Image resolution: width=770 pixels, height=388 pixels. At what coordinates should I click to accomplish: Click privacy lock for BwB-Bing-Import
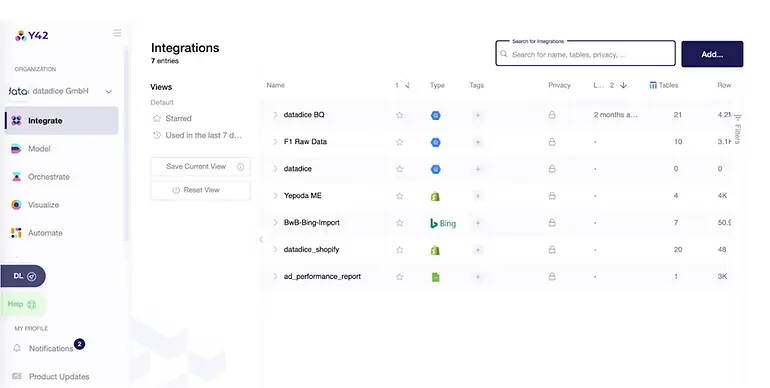pos(552,223)
